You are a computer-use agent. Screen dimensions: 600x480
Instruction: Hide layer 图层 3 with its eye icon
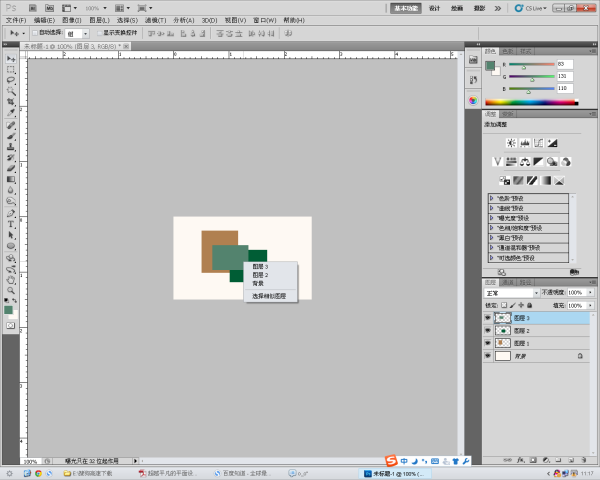[x=488, y=318]
